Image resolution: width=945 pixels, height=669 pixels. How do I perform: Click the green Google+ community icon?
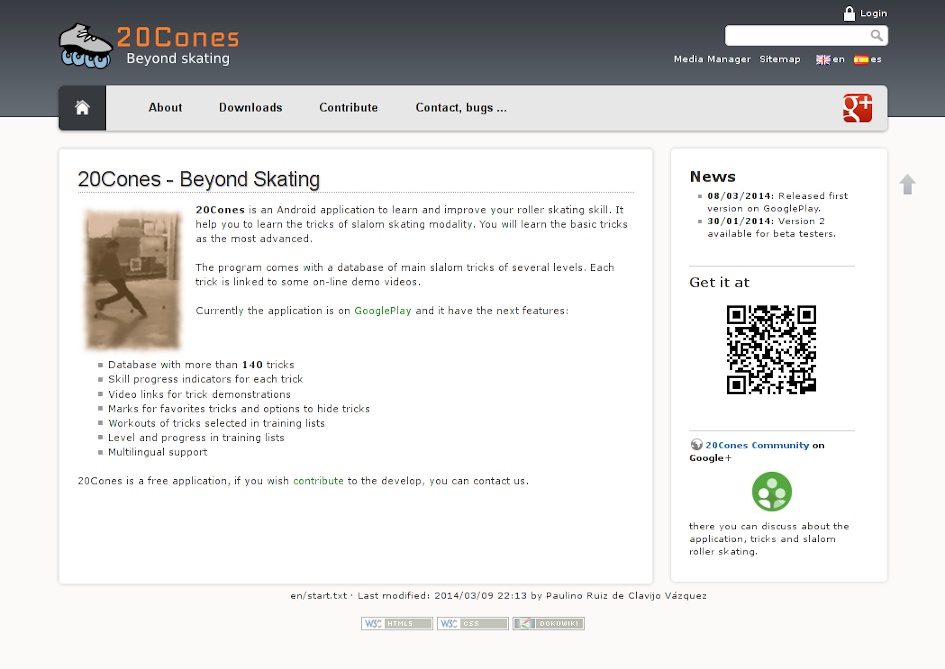pos(771,491)
